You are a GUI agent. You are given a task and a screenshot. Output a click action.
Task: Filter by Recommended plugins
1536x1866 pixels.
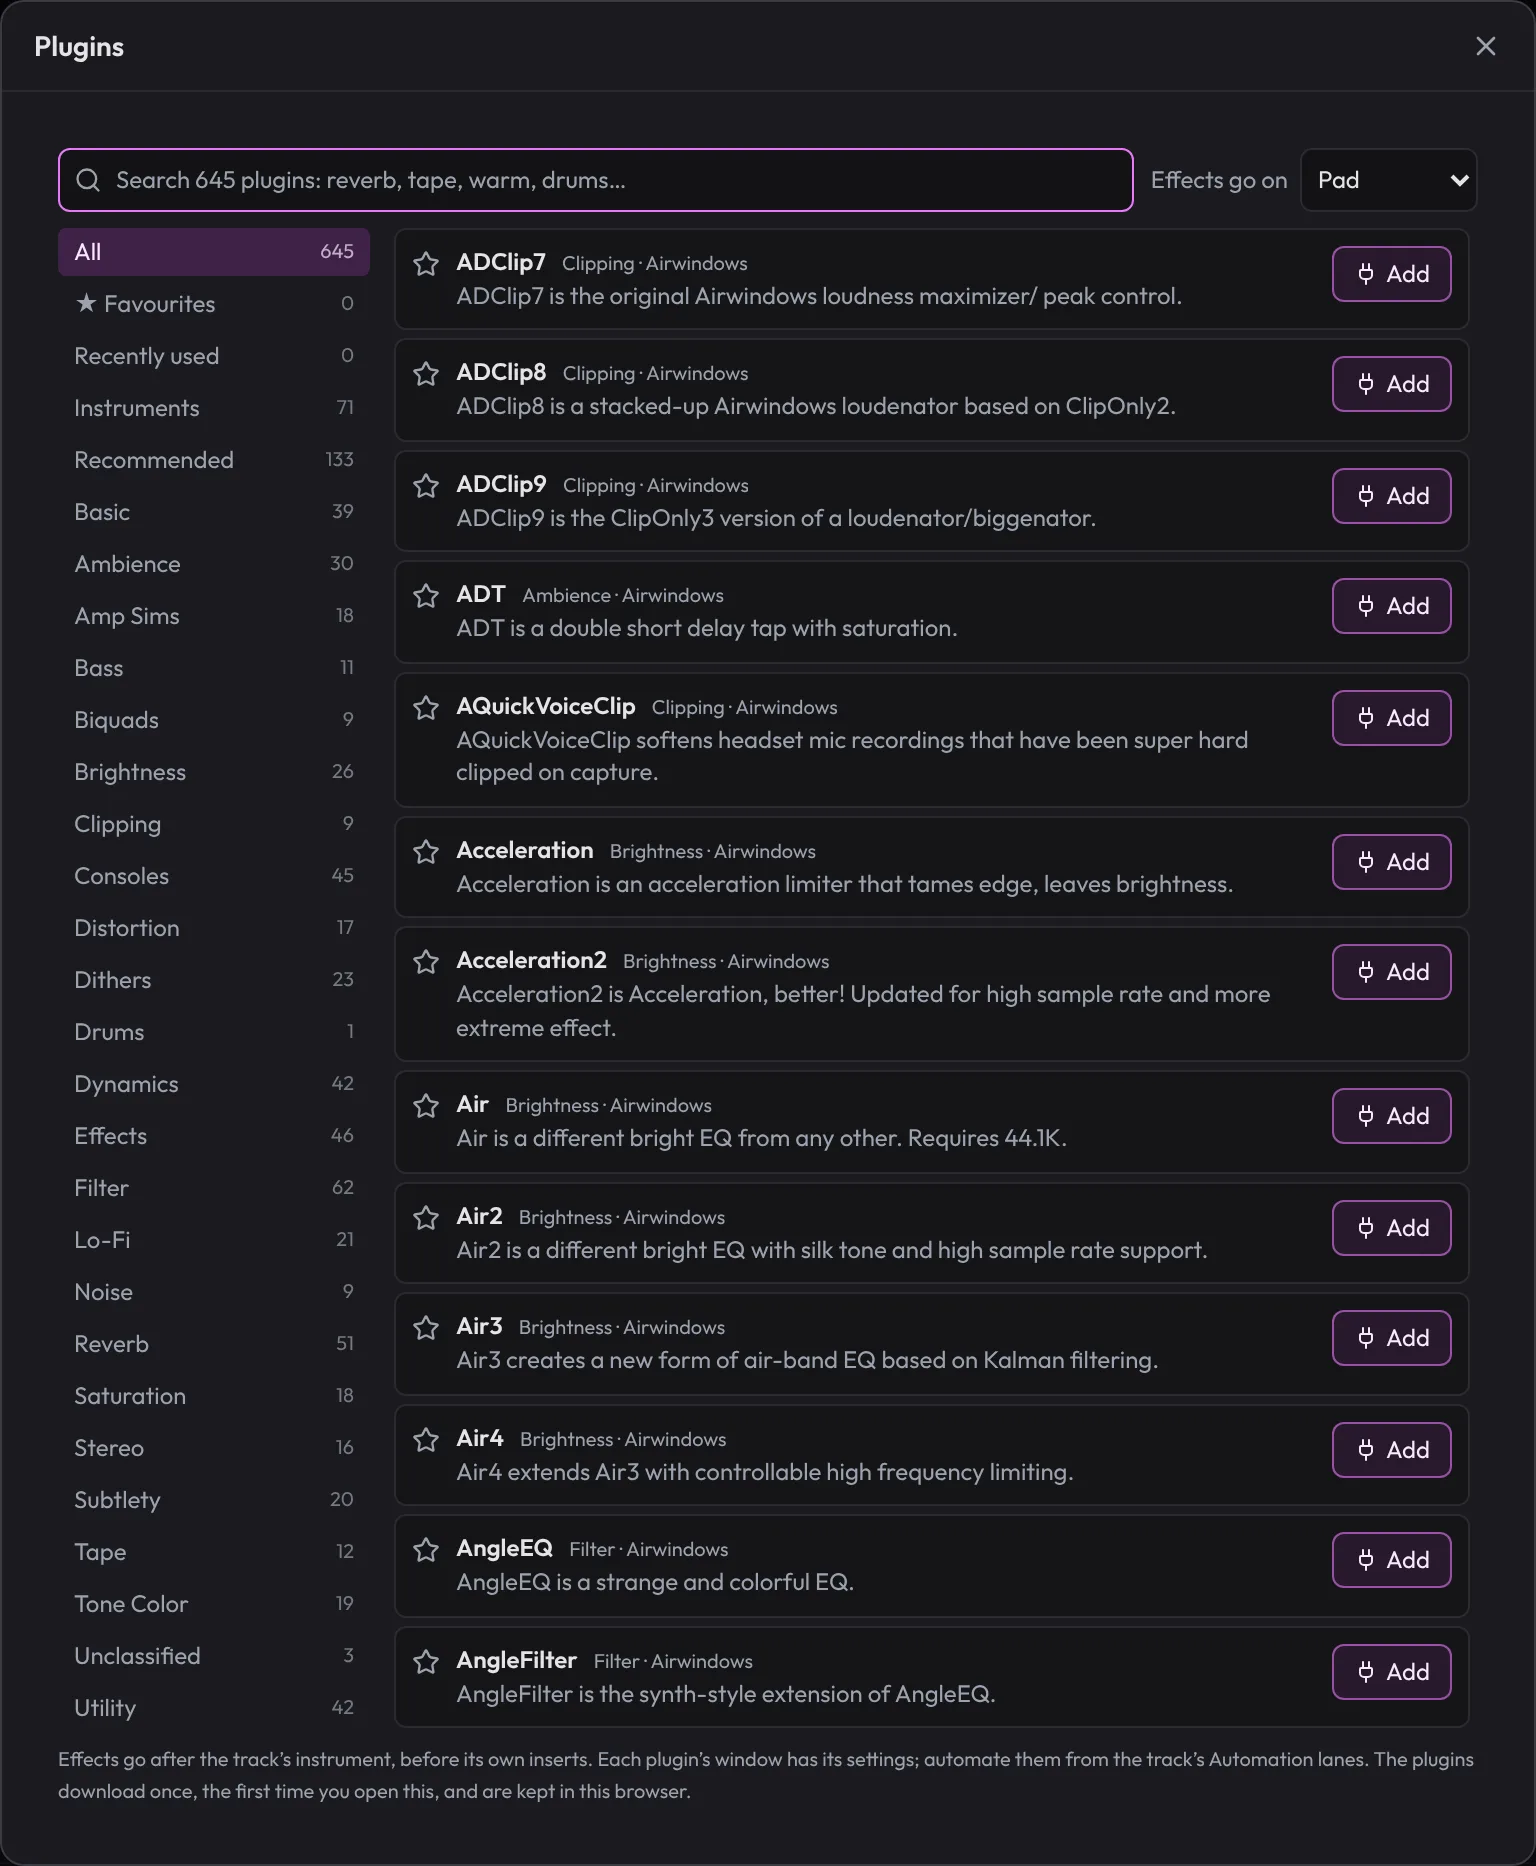214,460
